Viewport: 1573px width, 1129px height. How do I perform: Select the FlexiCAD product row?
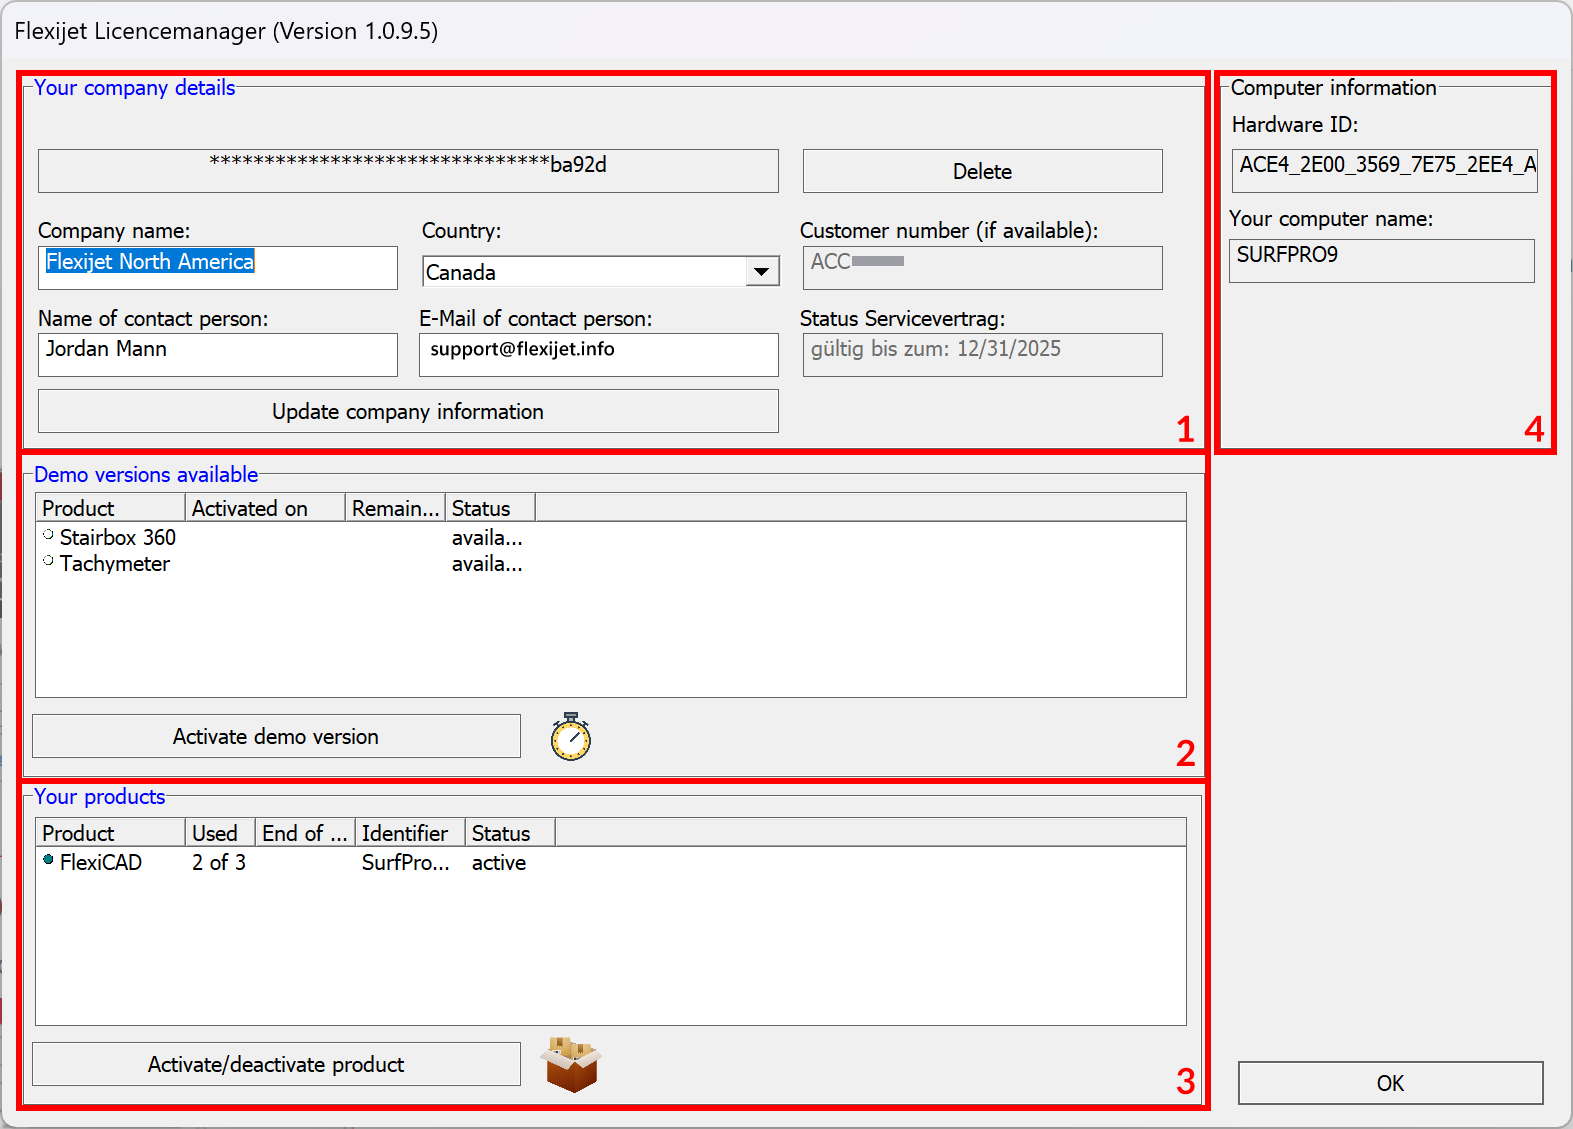[611, 862]
